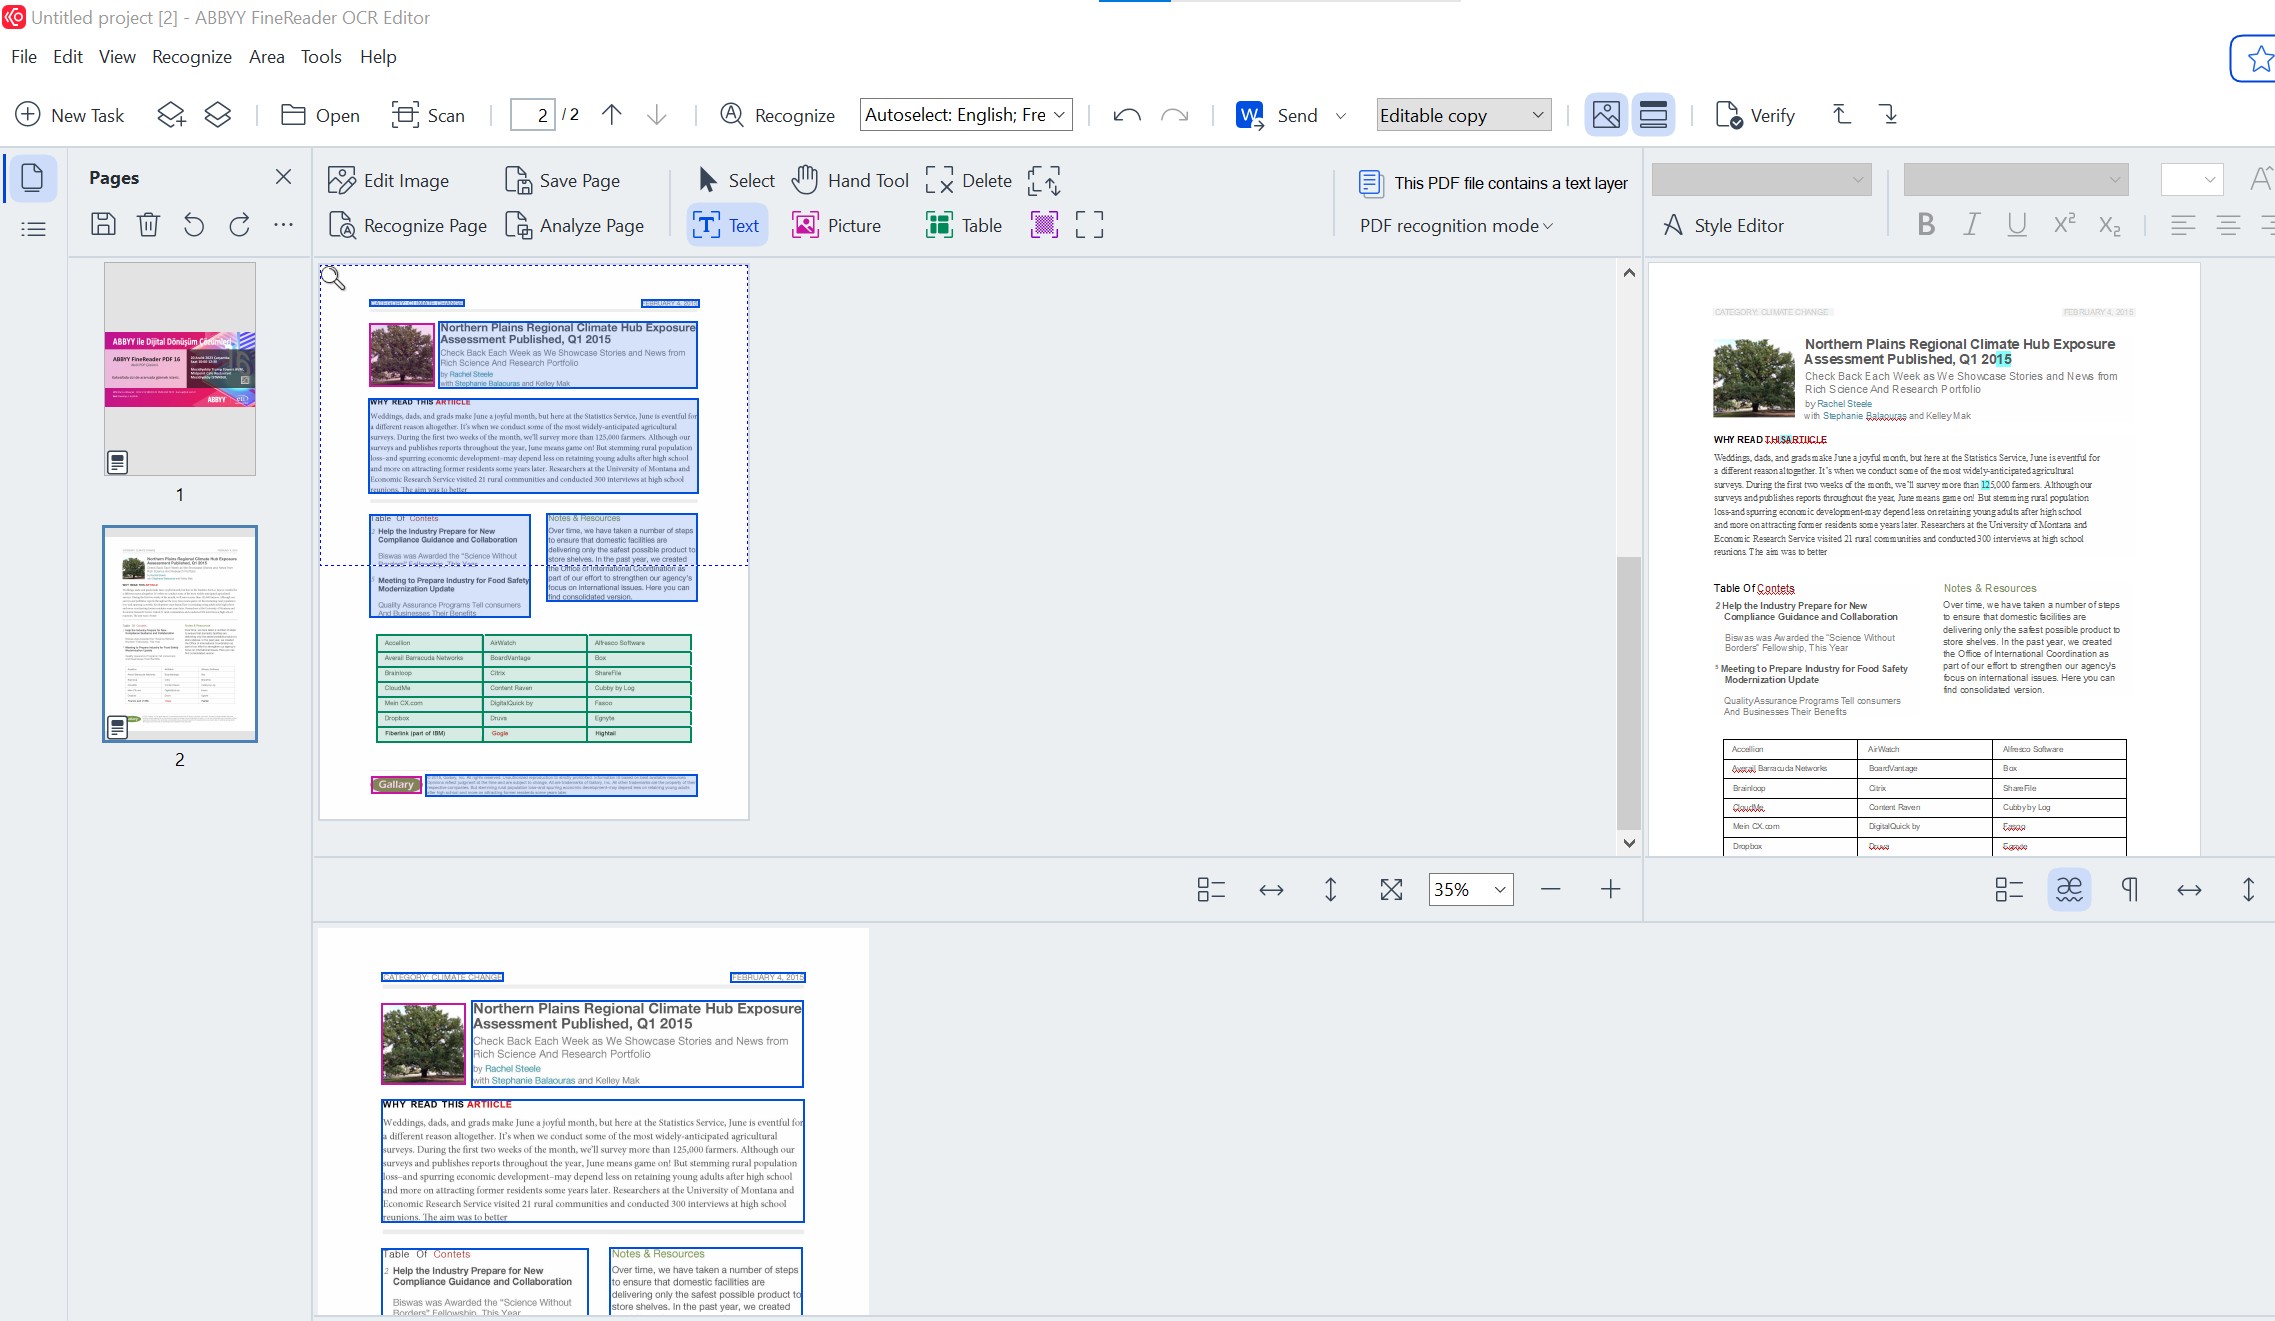Start scanning with the Scan button
This screenshot has width=2275, height=1321.
(x=428, y=115)
